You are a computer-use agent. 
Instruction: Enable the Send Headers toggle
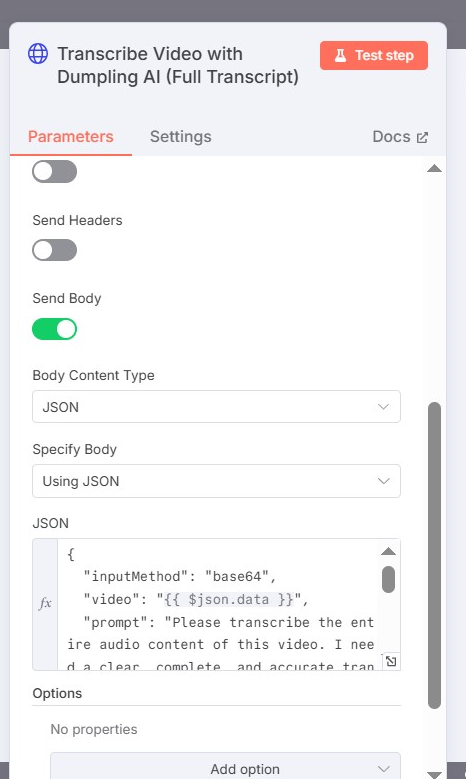[x=55, y=250]
